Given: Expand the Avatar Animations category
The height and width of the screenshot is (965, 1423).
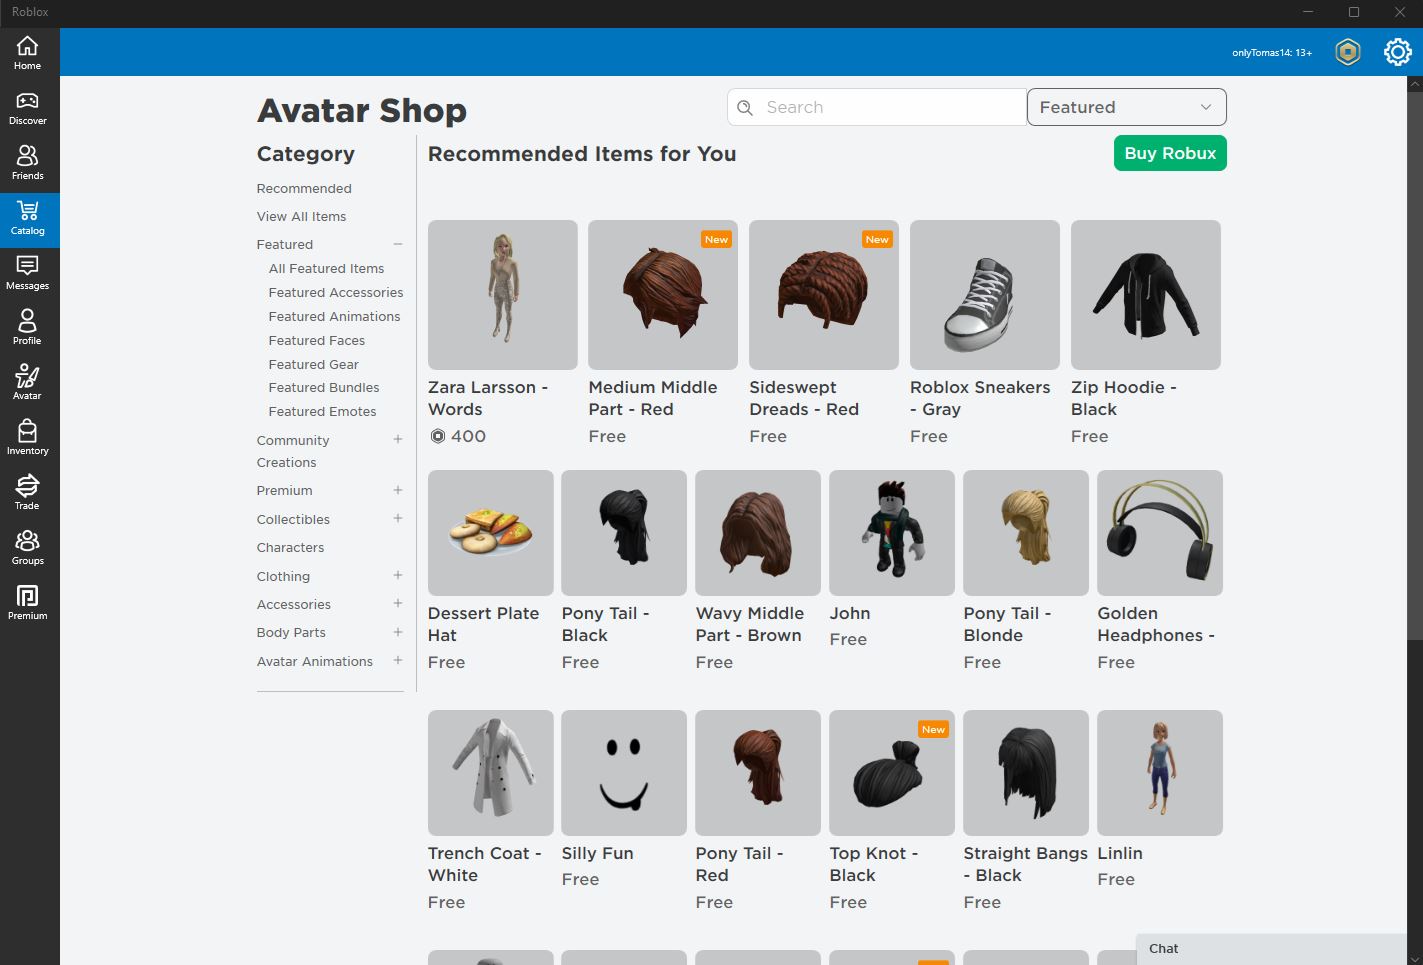Looking at the screenshot, I should [x=398, y=660].
